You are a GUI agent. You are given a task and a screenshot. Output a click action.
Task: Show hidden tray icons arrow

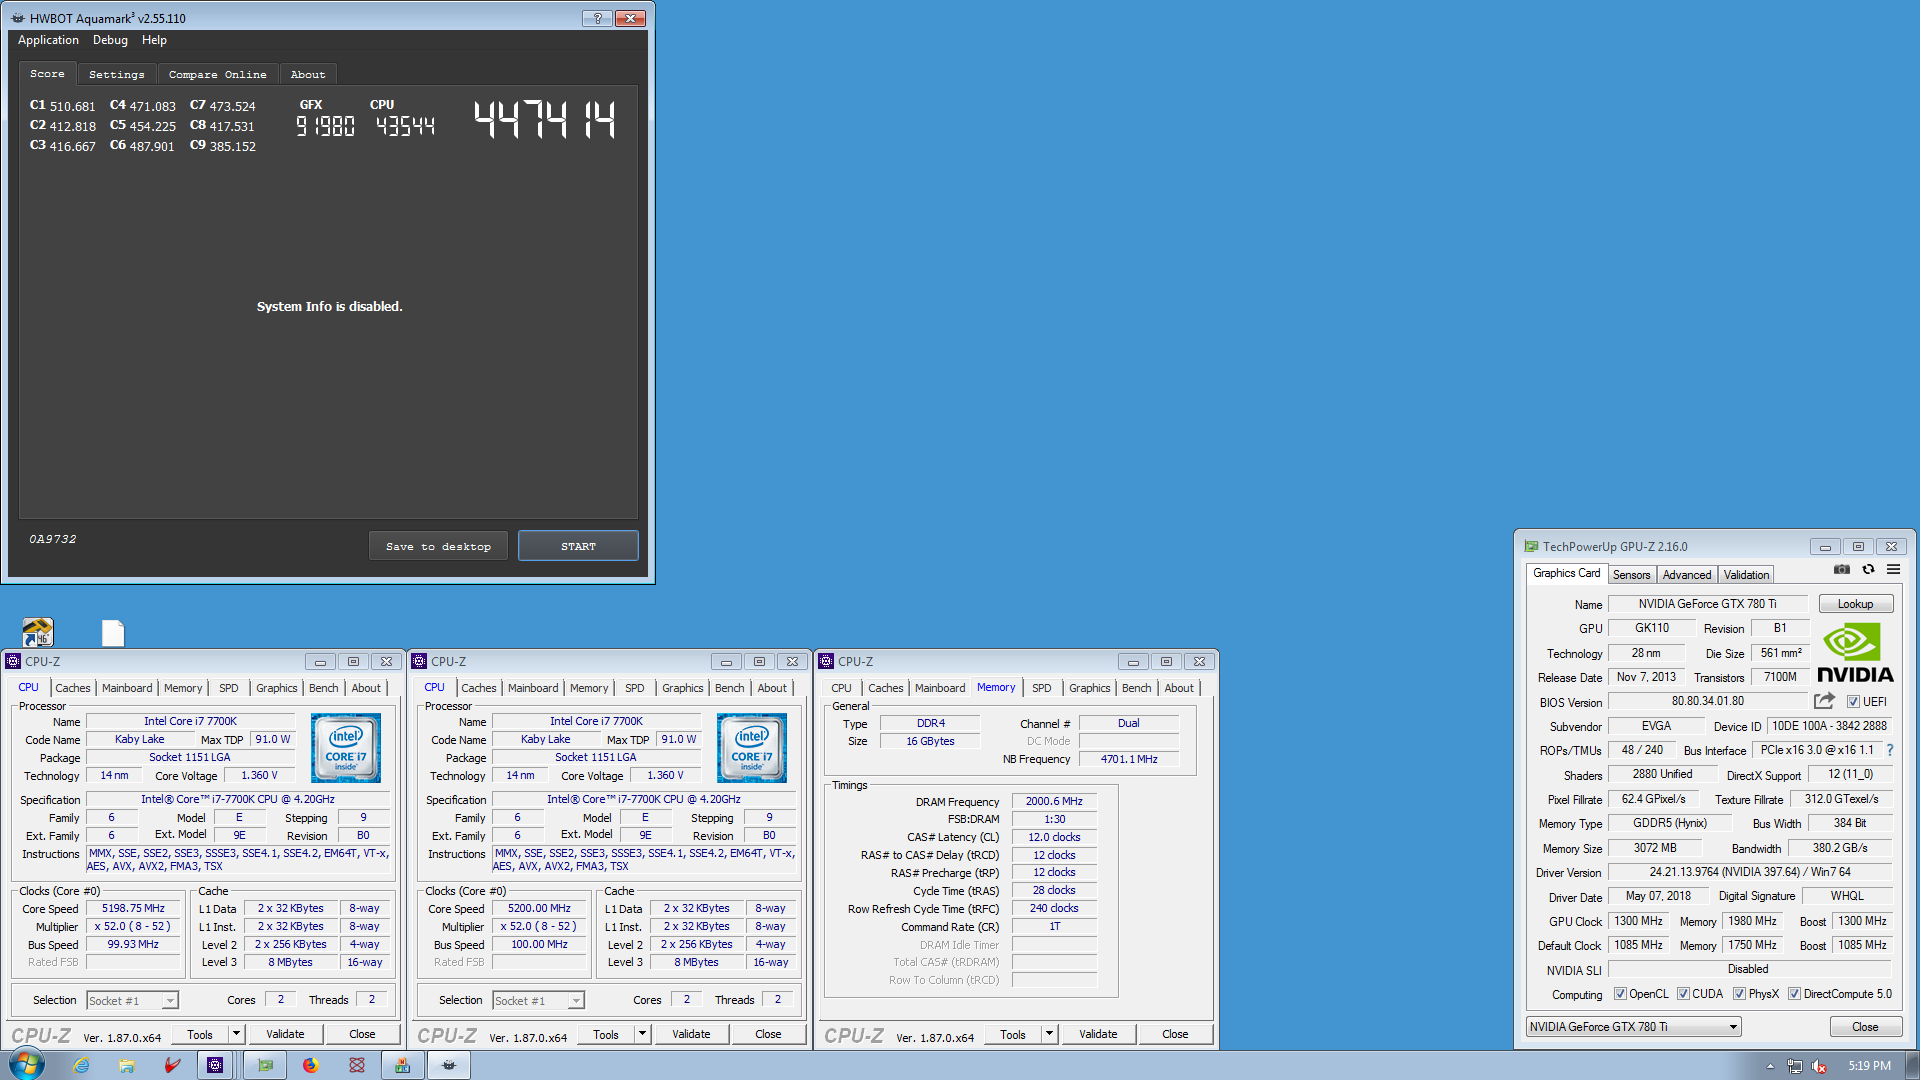coord(1770,1066)
